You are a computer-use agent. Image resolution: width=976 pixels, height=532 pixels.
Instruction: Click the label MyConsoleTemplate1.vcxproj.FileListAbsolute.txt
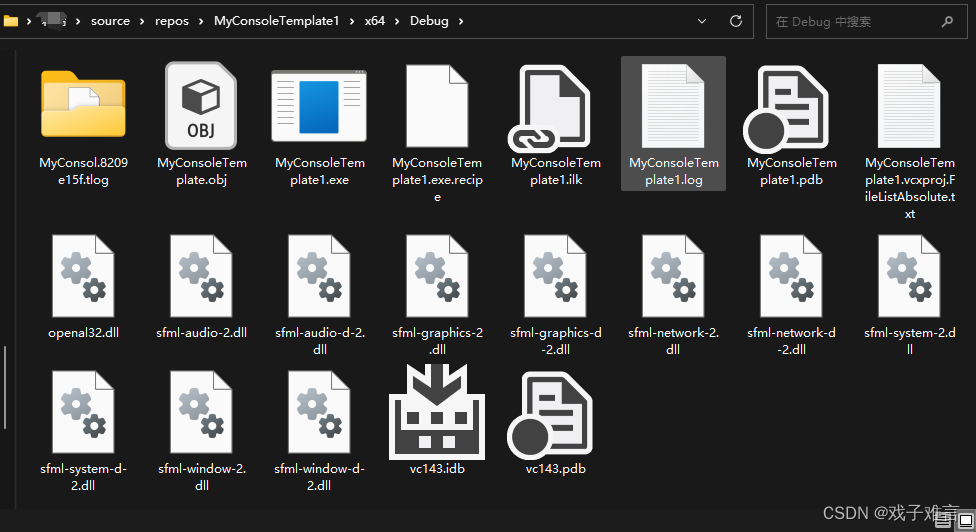click(x=910, y=189)
